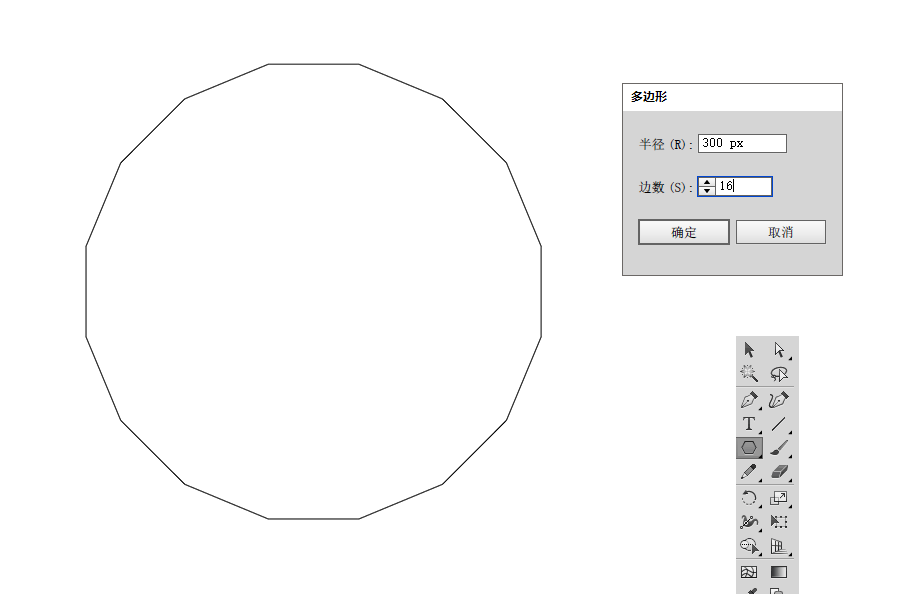
Task: Click the 半径 (R) radius input field
Action: coord(742,143)
